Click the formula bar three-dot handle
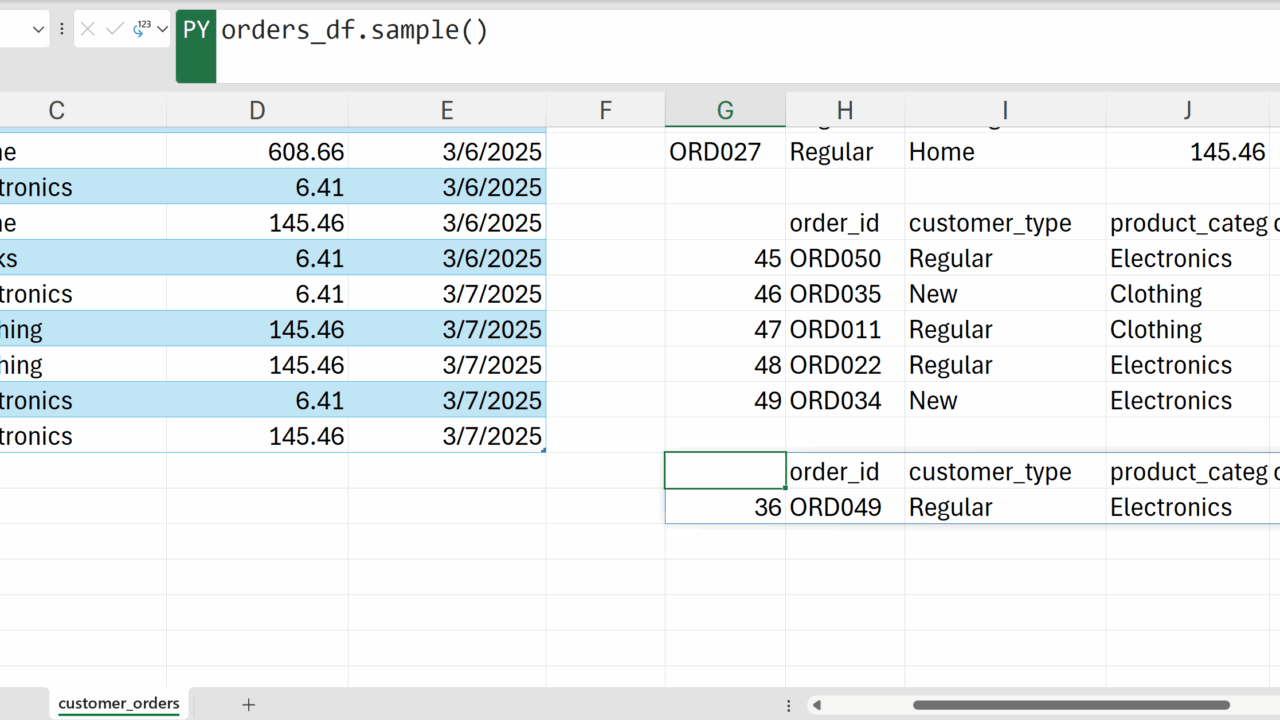 click(x=62, y=30)
